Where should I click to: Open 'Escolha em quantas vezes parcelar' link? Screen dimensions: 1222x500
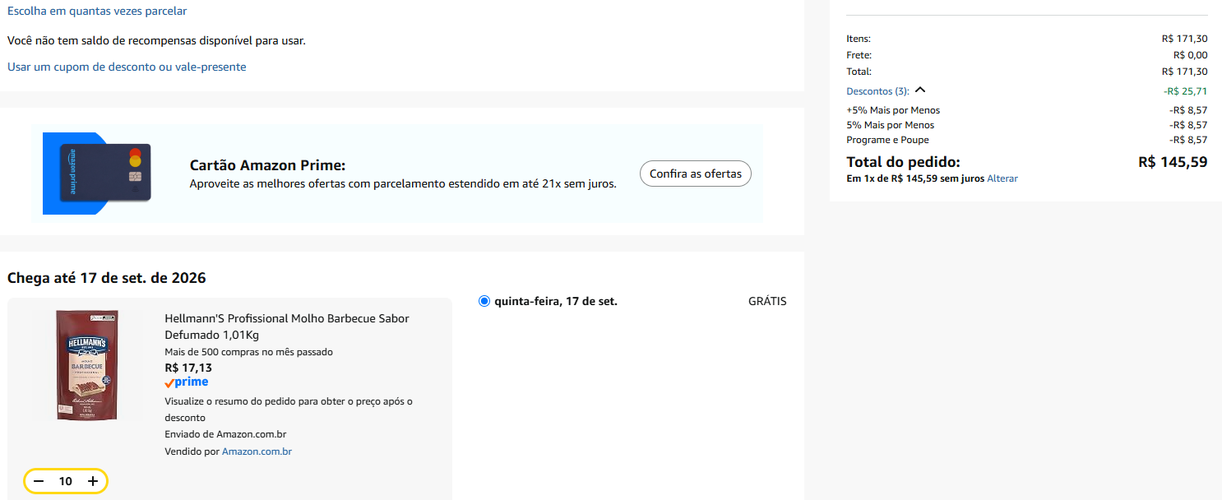tap(97, 11)
